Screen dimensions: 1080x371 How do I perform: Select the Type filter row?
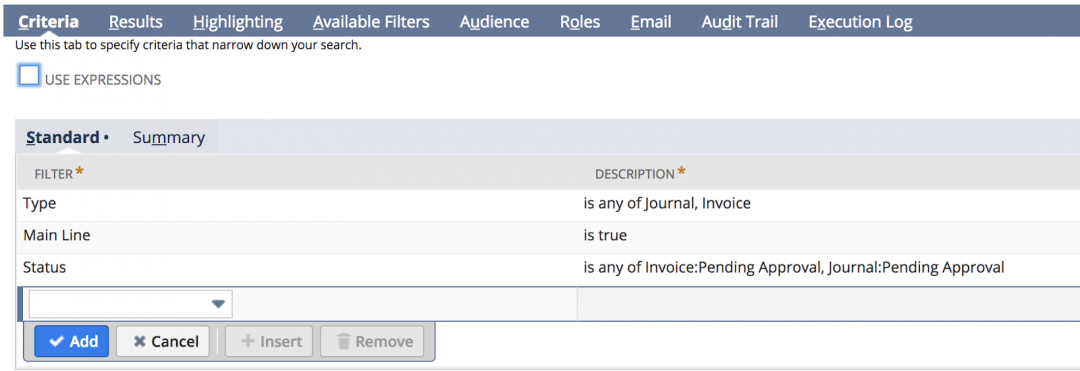click(548, 204)
